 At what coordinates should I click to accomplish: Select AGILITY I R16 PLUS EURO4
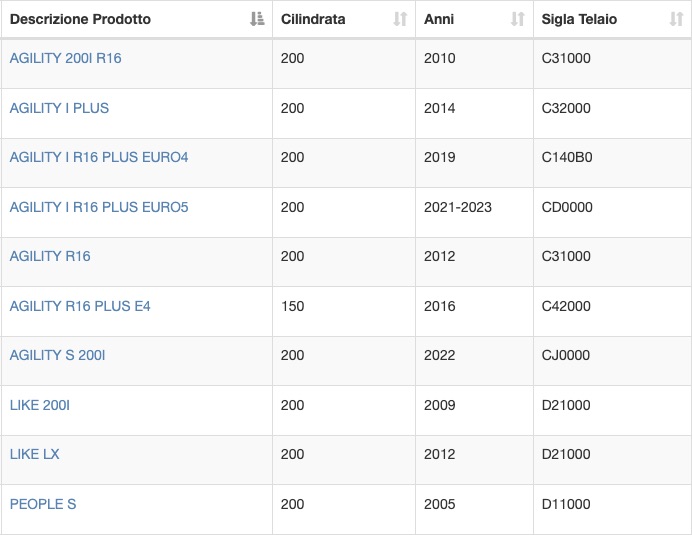99,157
